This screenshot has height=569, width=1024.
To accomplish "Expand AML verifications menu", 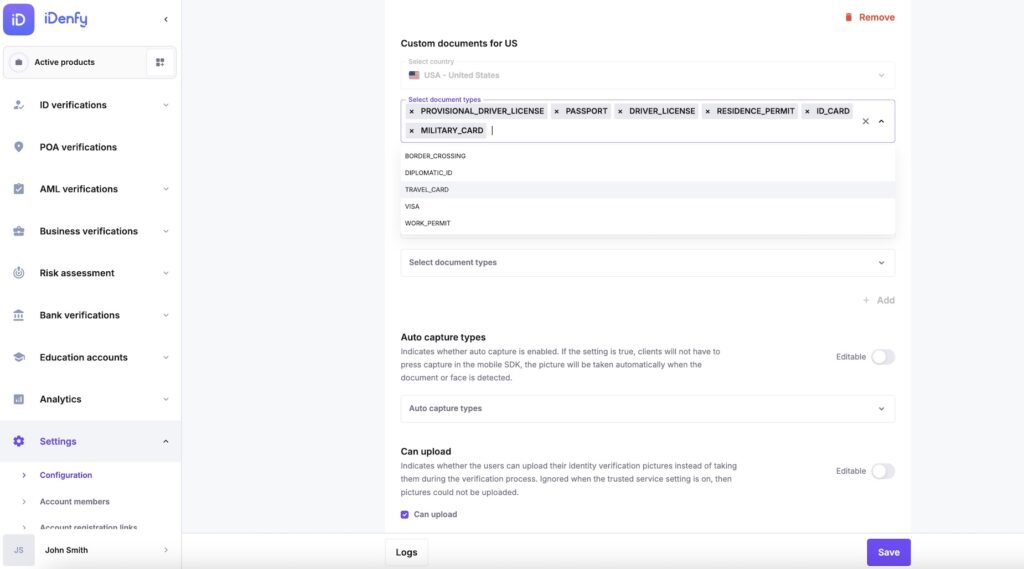I will tap(166, 189).
